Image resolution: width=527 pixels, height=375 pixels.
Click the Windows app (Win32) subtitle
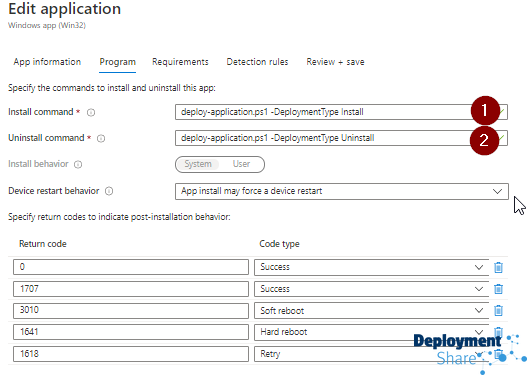coord(47,26)
